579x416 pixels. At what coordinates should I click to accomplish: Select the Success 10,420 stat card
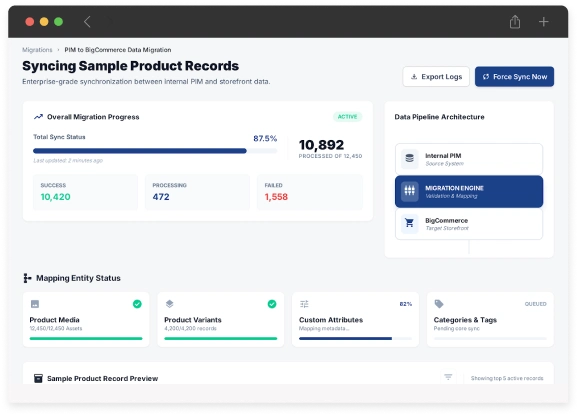coord(85,192)
